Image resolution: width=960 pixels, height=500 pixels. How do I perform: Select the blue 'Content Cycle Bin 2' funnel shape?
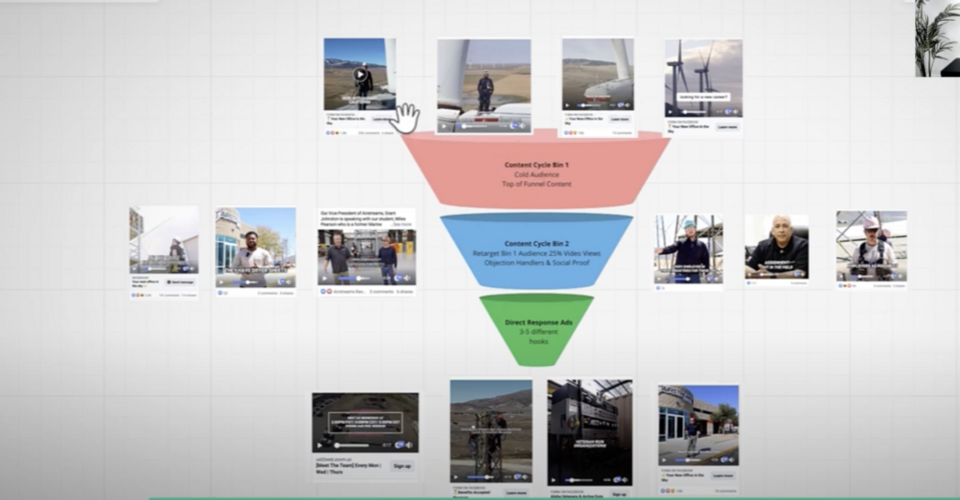click(536, 251)
